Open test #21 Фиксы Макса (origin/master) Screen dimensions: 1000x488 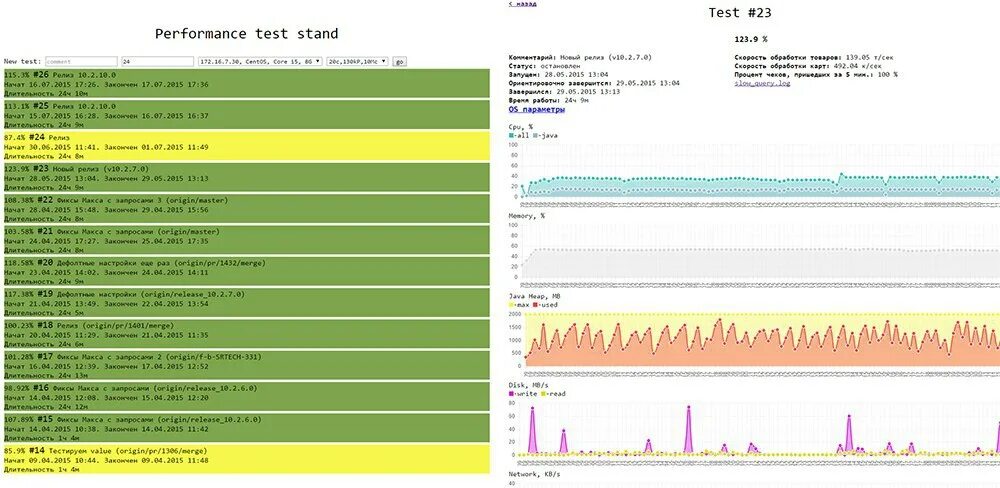246,240
